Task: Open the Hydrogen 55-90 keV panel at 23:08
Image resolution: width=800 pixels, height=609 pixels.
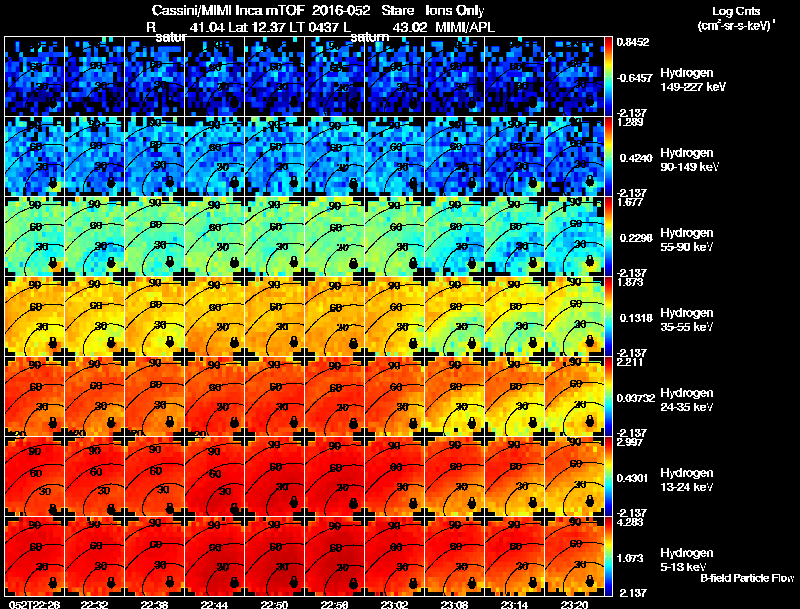Action: pos(455,237)
